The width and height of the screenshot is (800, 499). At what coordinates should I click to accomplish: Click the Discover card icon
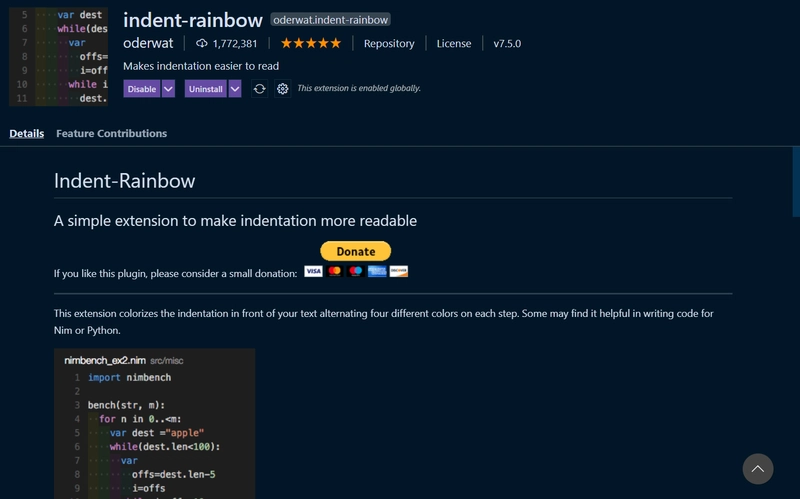click(x=398, y=271)
